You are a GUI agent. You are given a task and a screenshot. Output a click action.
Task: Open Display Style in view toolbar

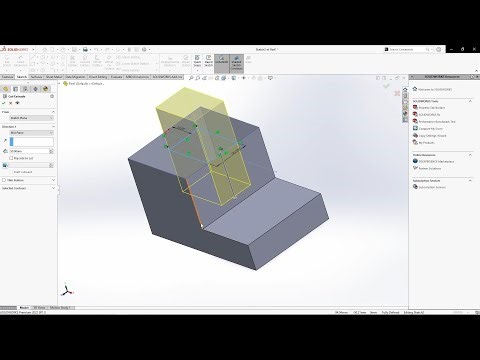(235, 78)
